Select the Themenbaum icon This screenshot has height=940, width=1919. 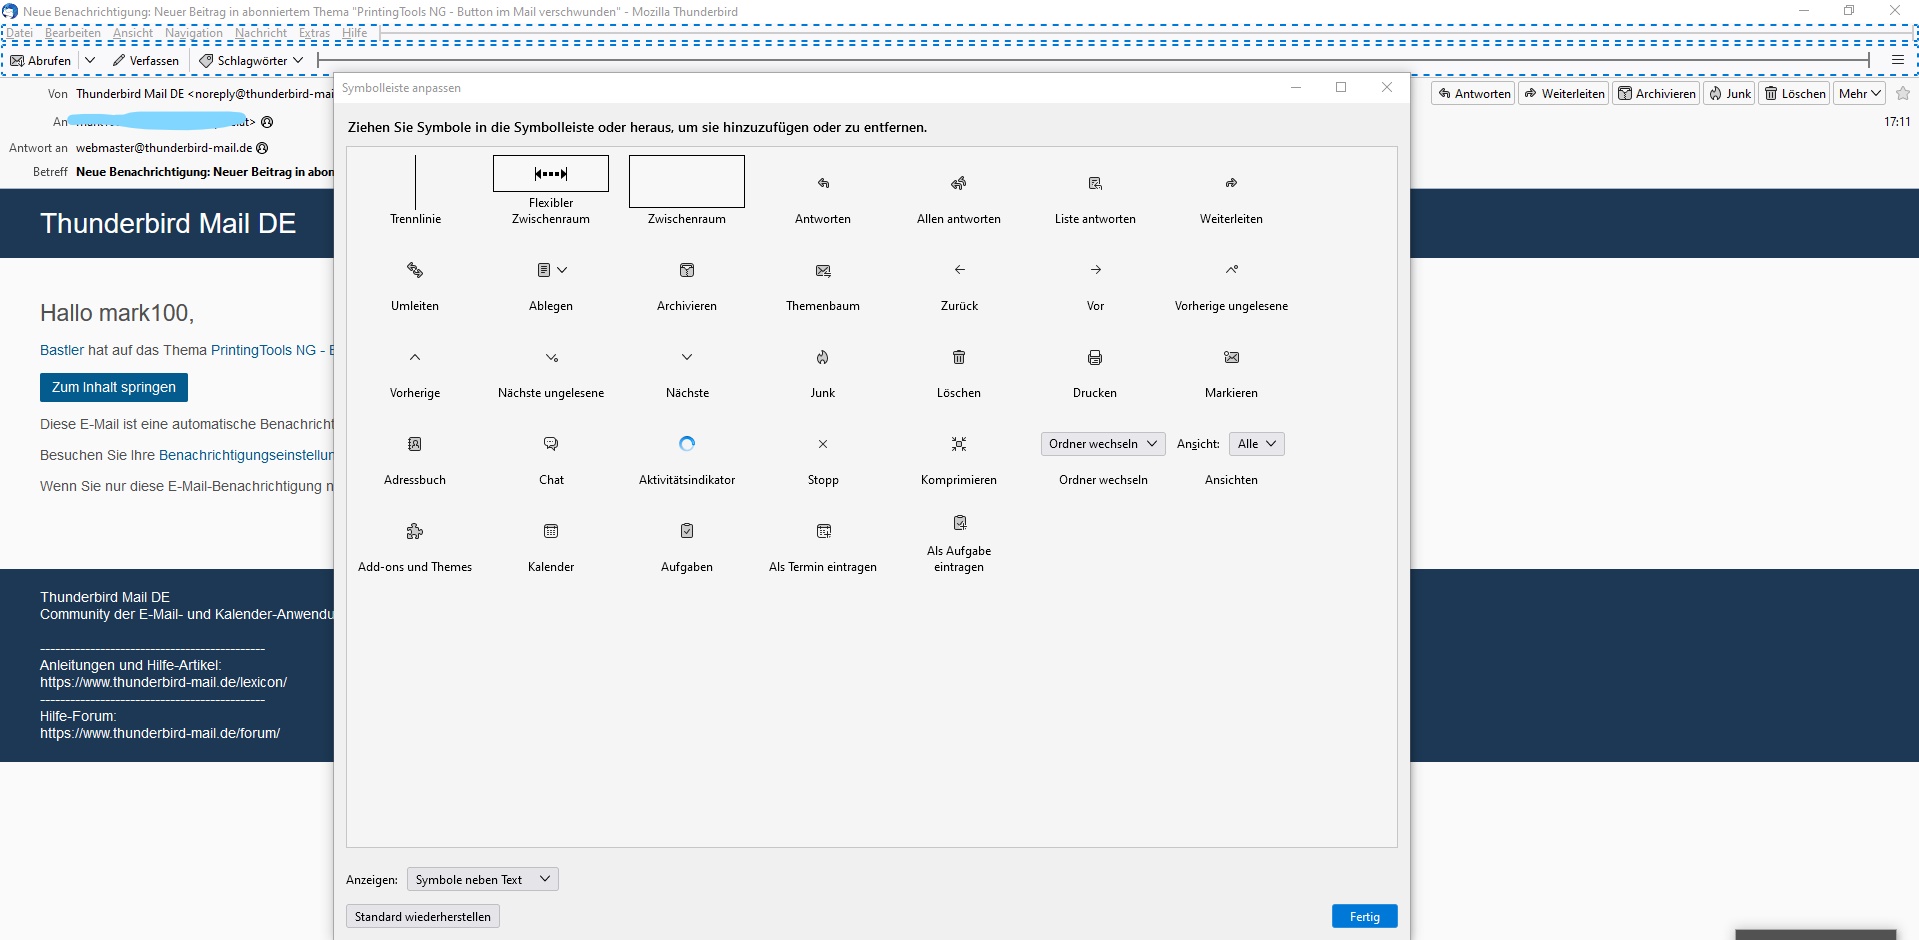tap(823, 270)
